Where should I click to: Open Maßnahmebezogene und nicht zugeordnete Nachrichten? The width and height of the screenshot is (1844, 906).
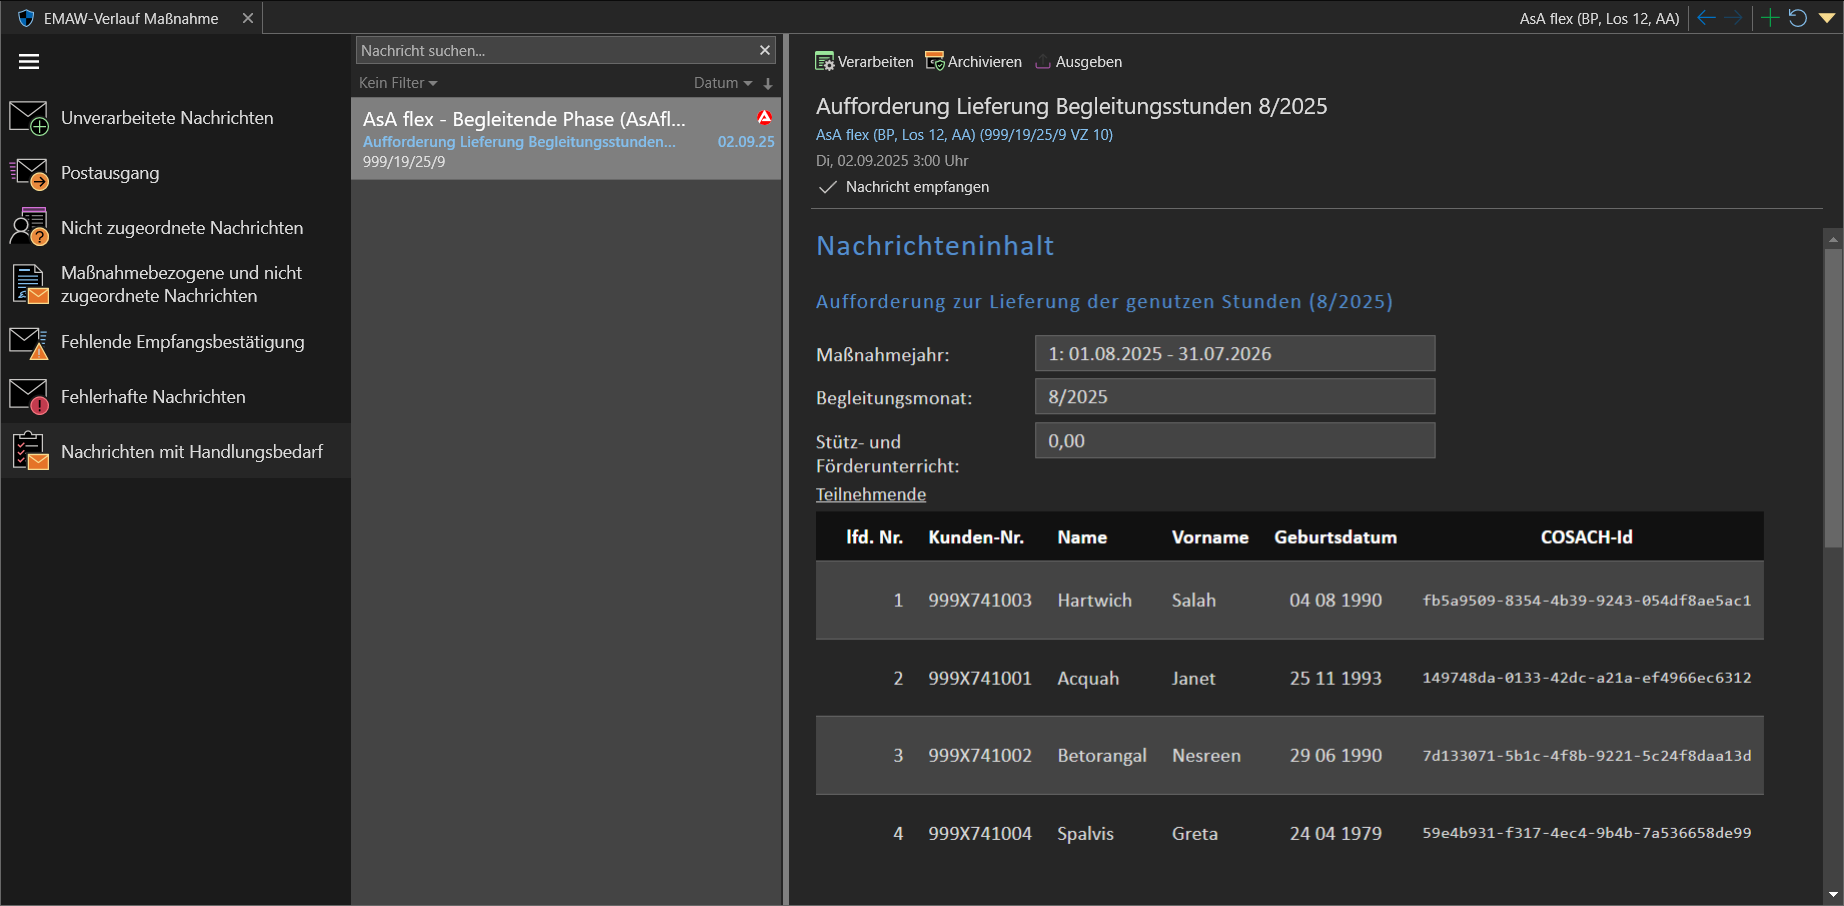(176, 284)
